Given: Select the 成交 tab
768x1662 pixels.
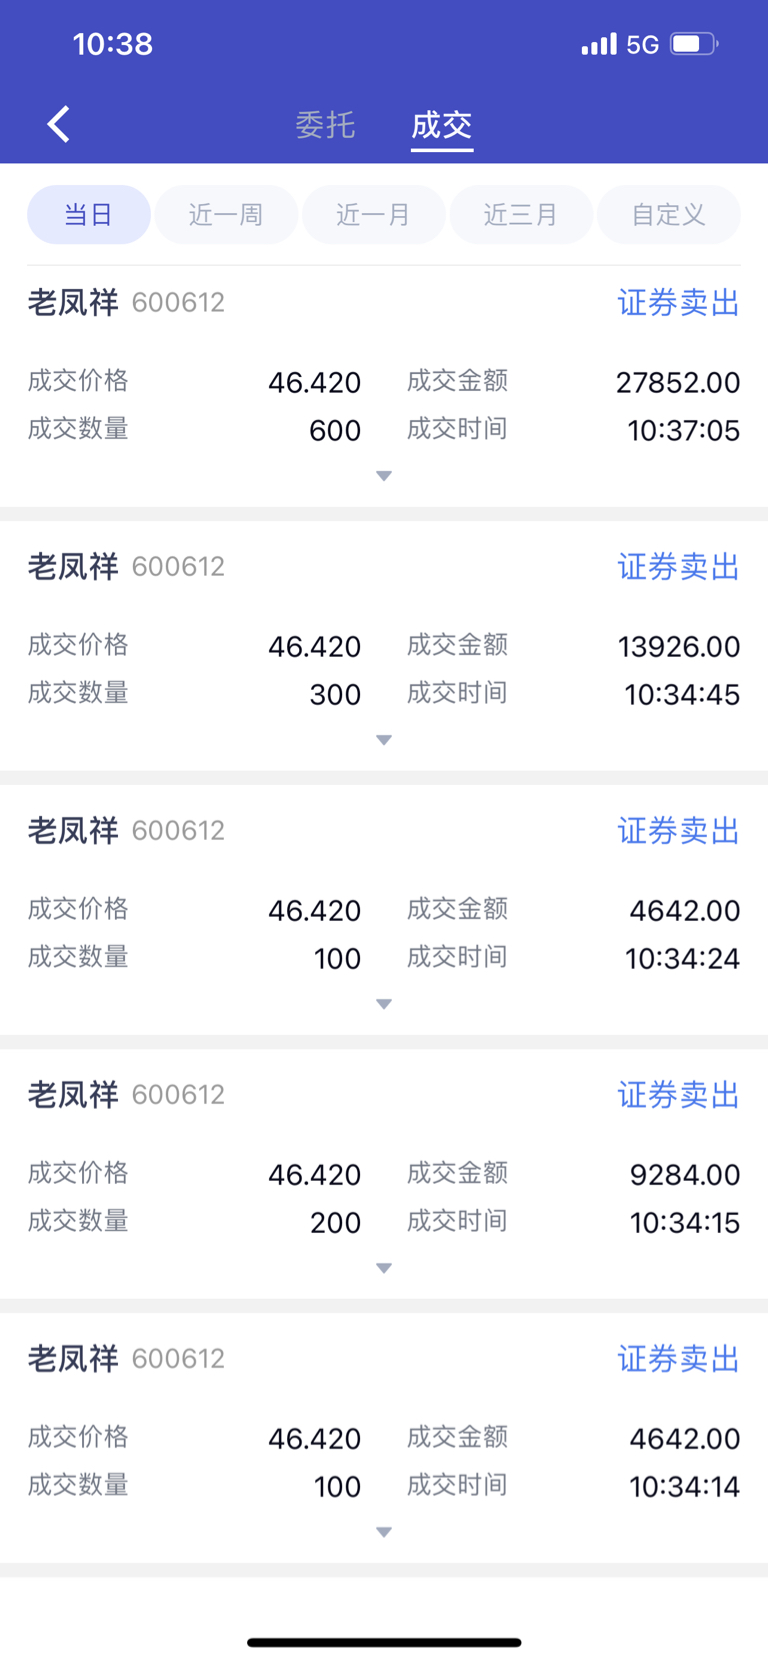Looking at the screenshot, I should 441,125.
